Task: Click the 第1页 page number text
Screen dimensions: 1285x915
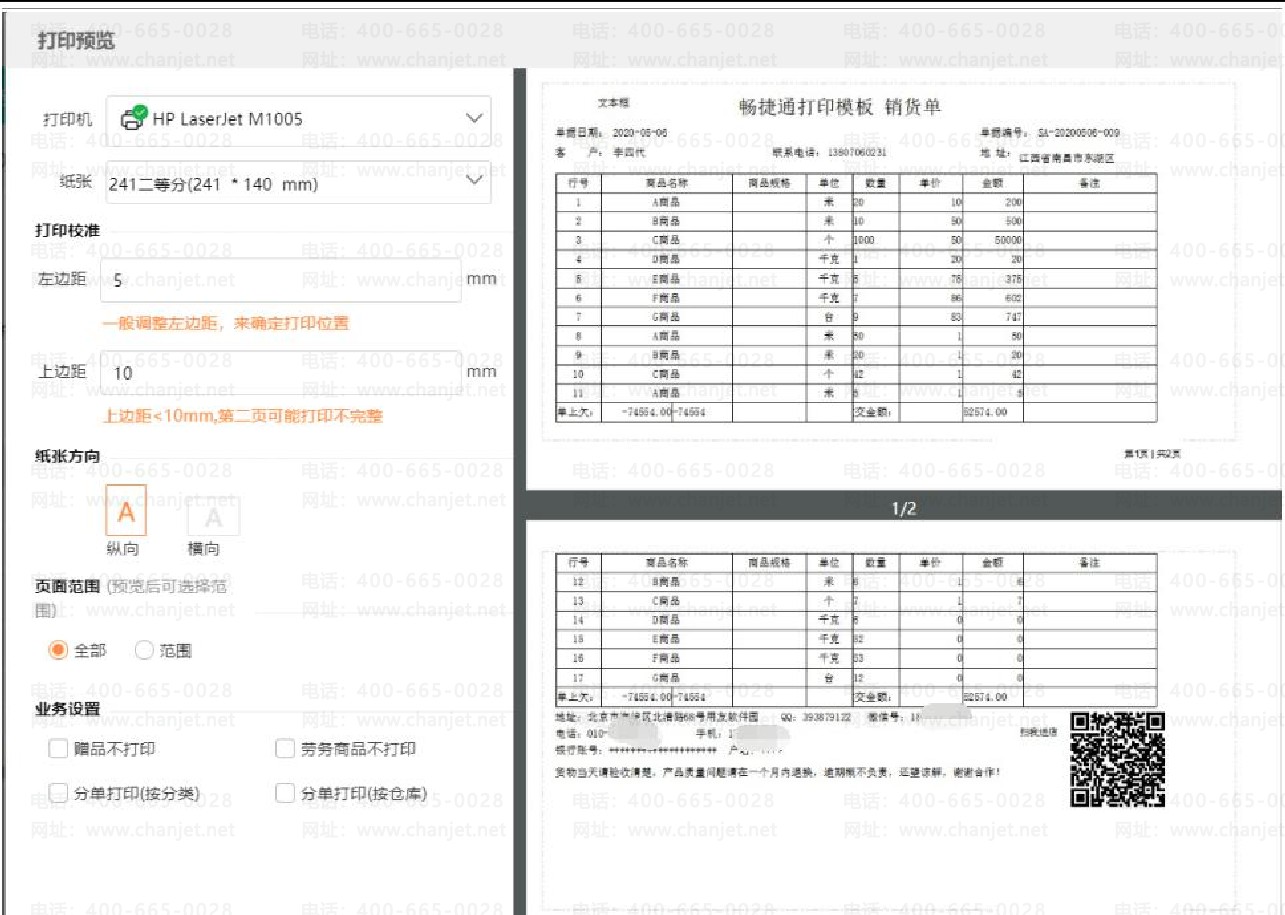Action: (1152, 454)
